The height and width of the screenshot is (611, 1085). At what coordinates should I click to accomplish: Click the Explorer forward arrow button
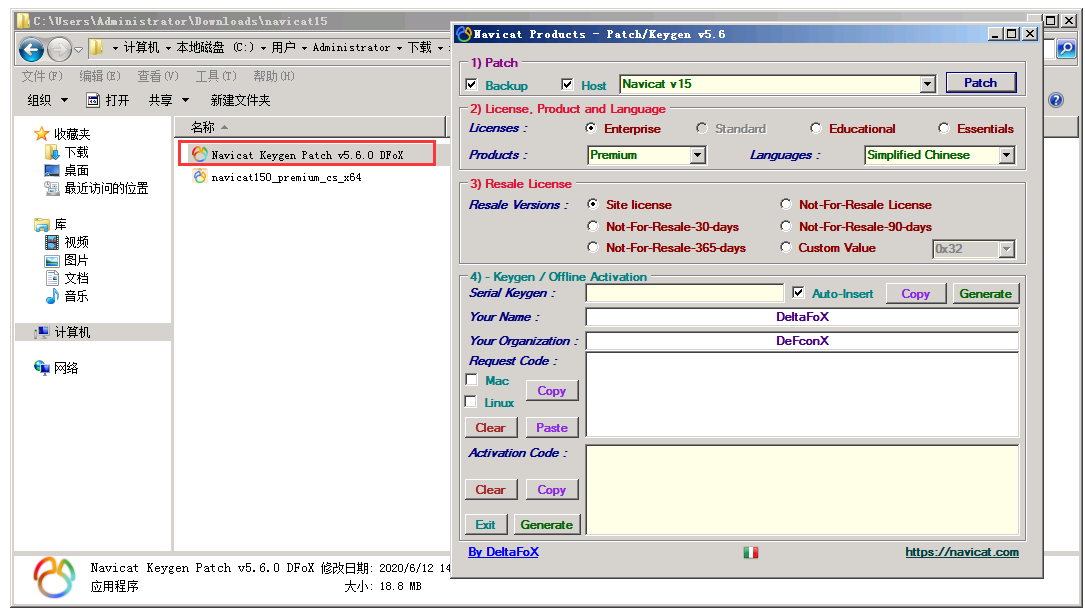pos(60,49)
